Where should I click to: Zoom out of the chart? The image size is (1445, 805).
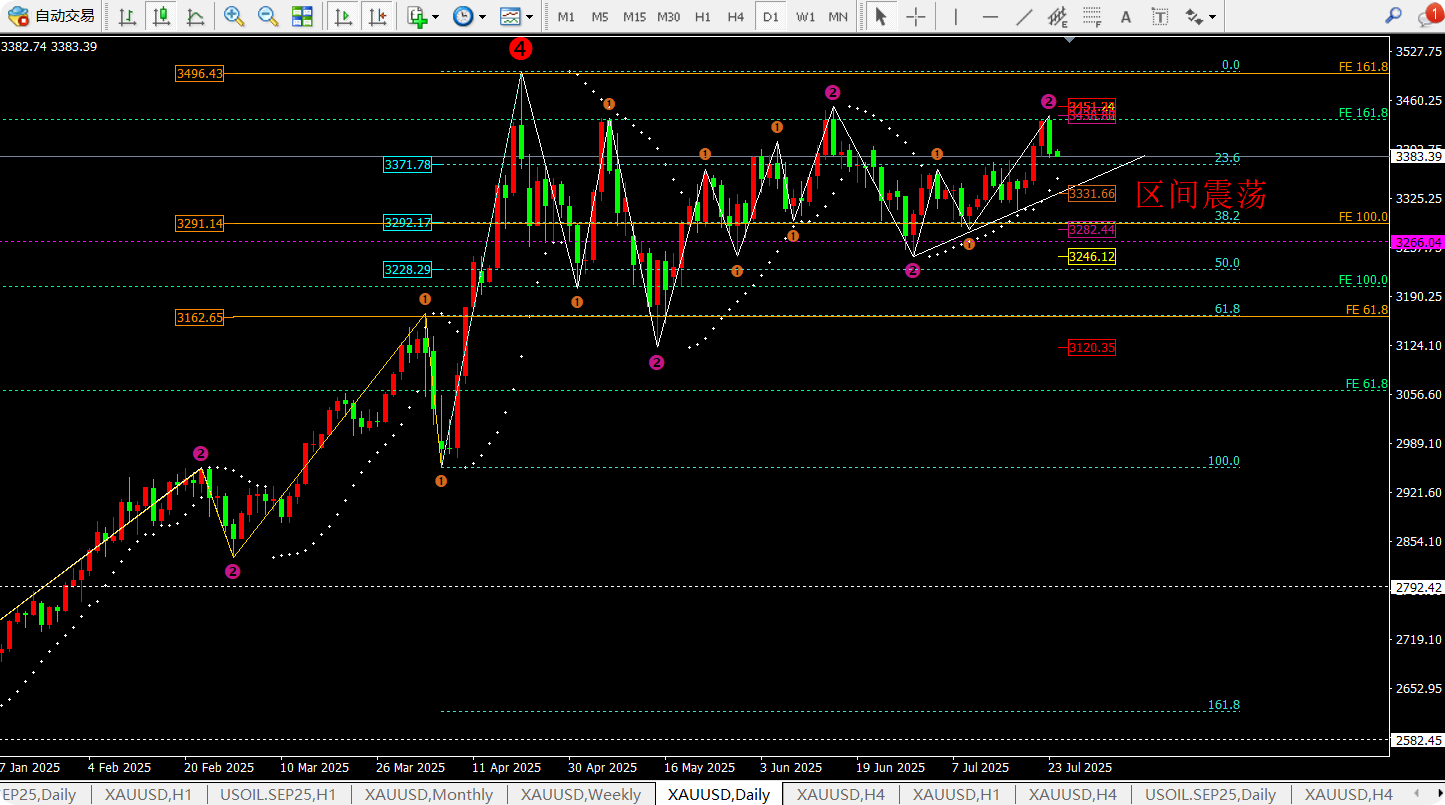coord(267,16)
